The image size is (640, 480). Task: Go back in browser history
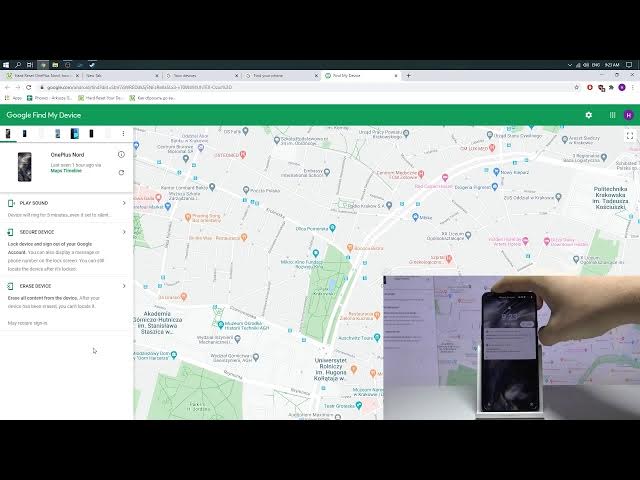tap(7, 87)
